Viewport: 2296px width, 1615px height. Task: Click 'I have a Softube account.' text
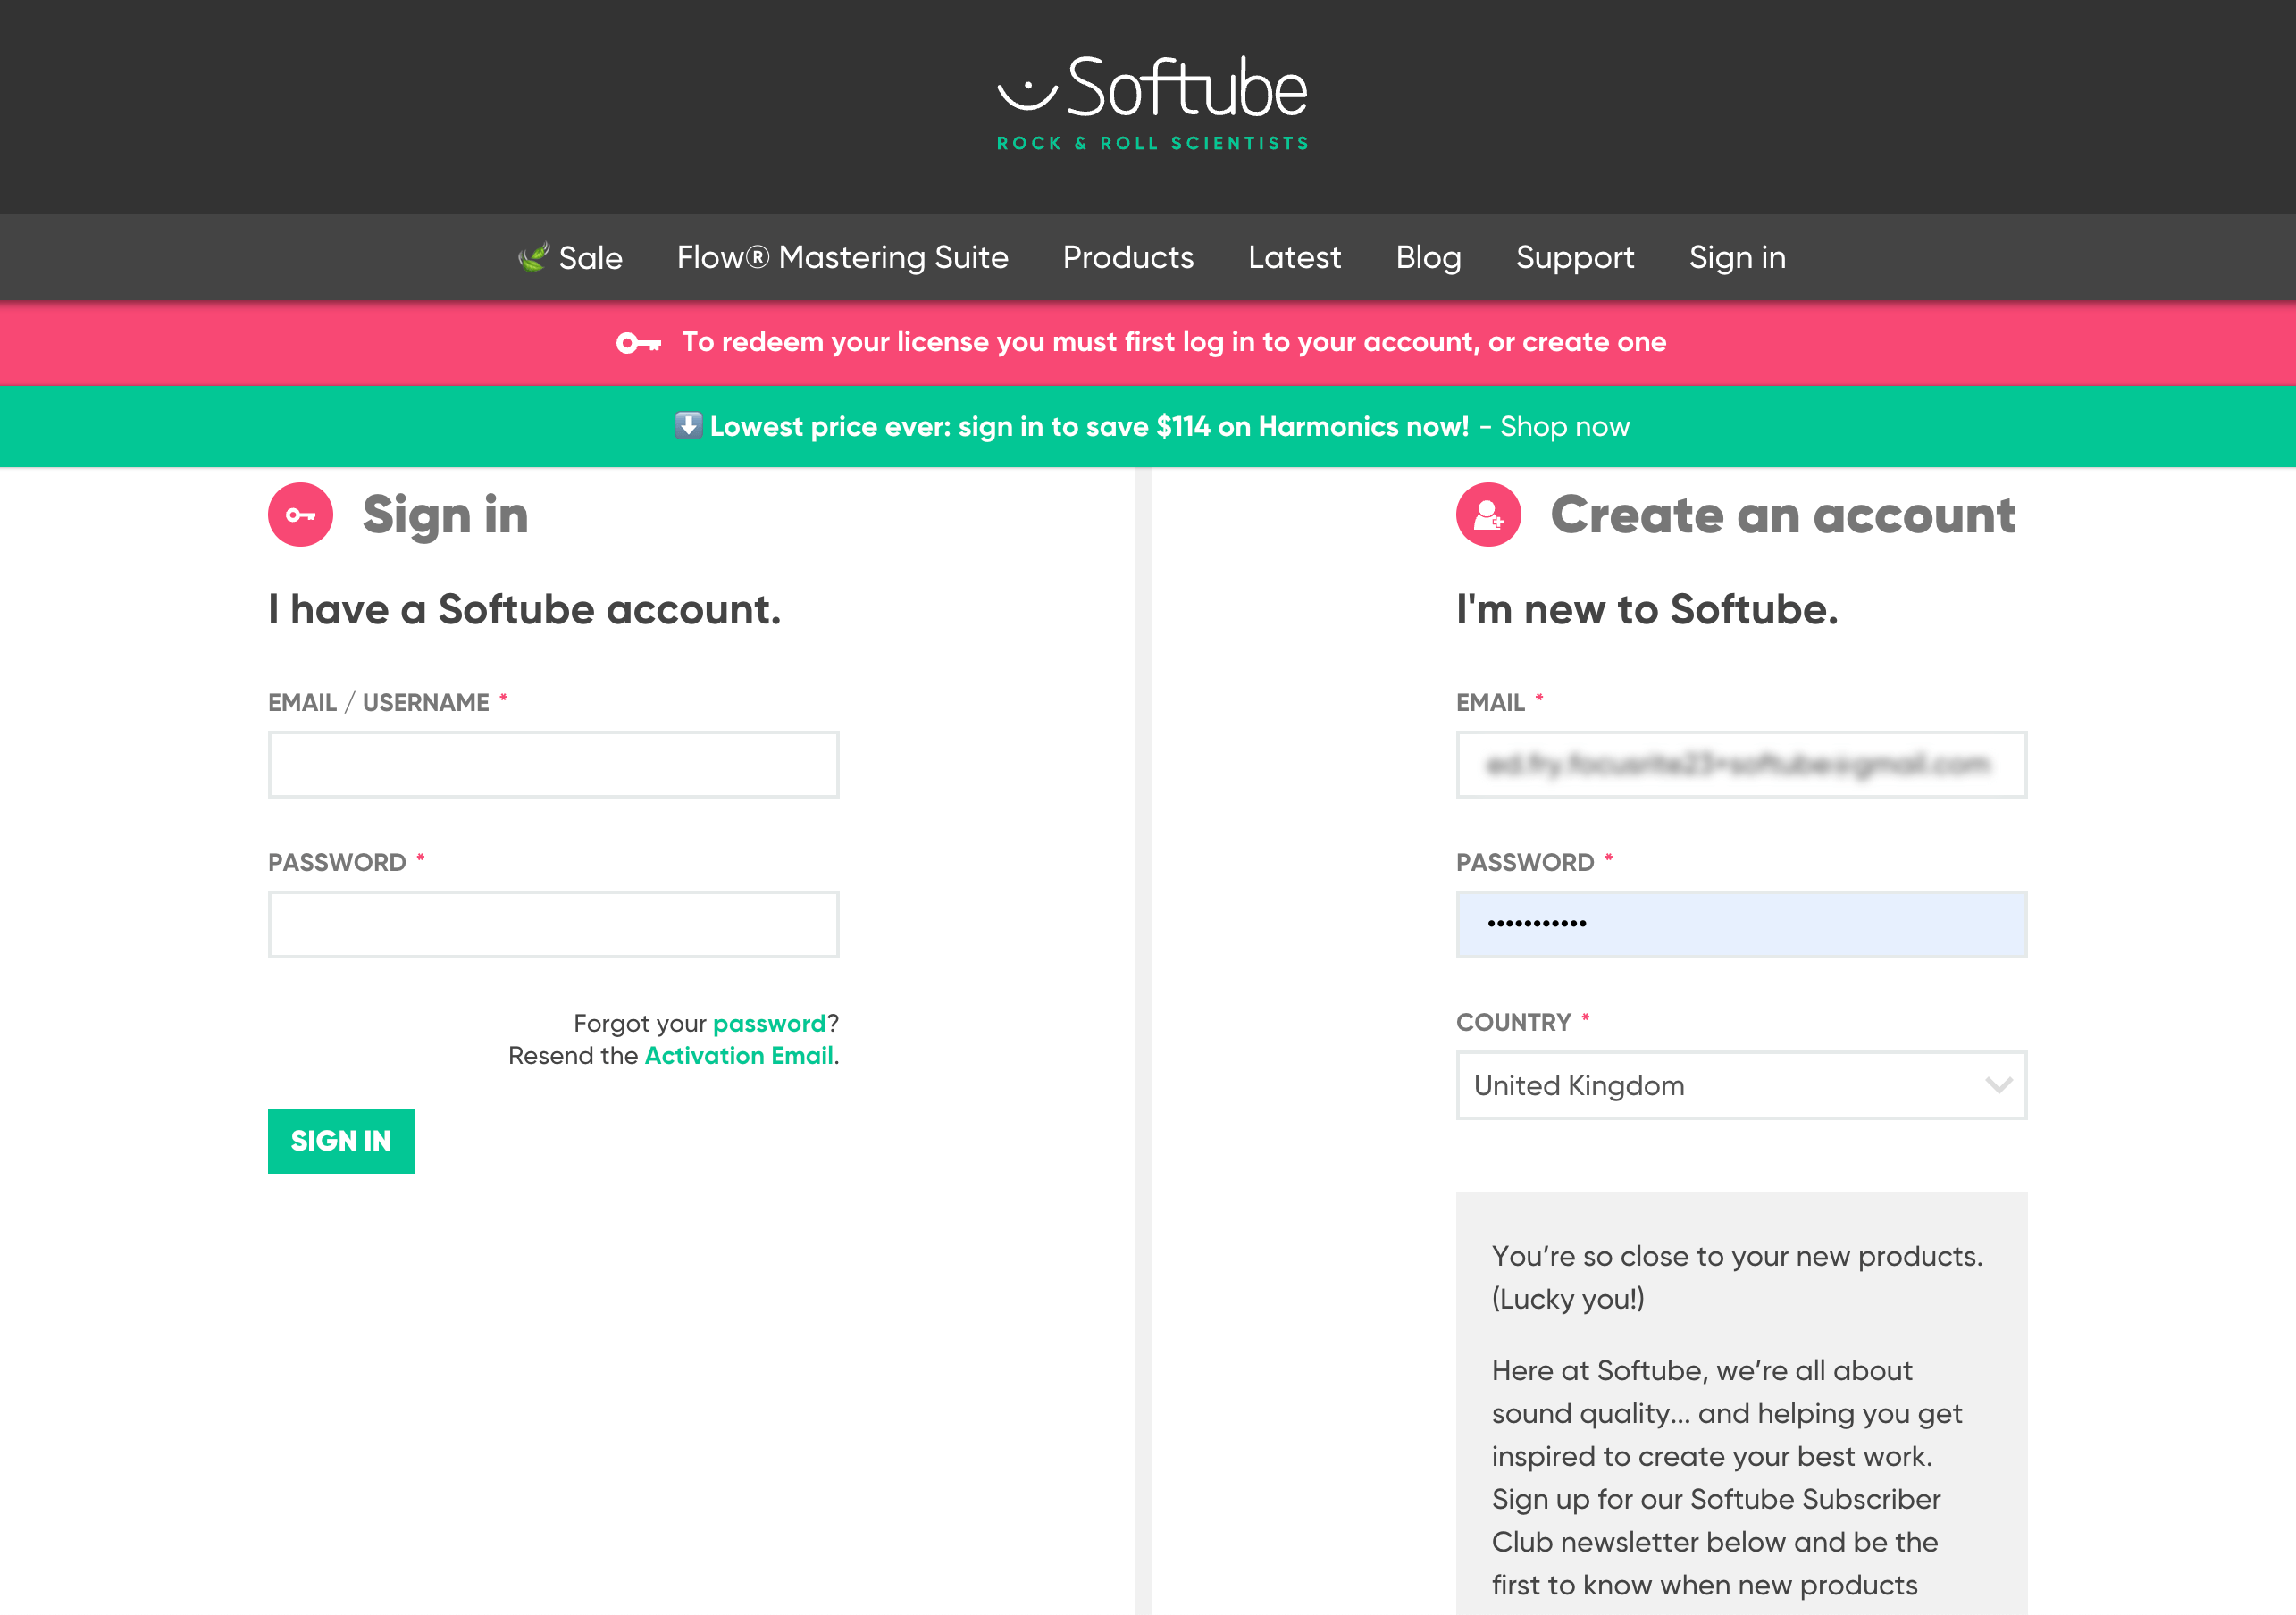(x=524, y=609)
